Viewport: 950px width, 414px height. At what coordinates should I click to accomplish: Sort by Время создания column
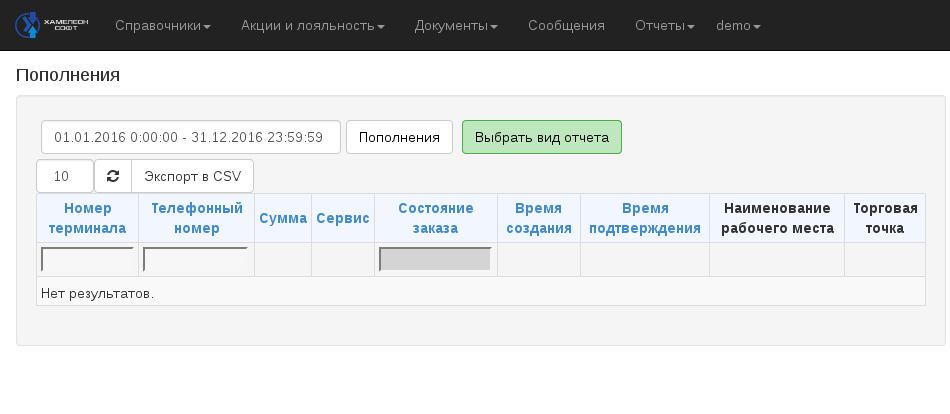point(539,218)
